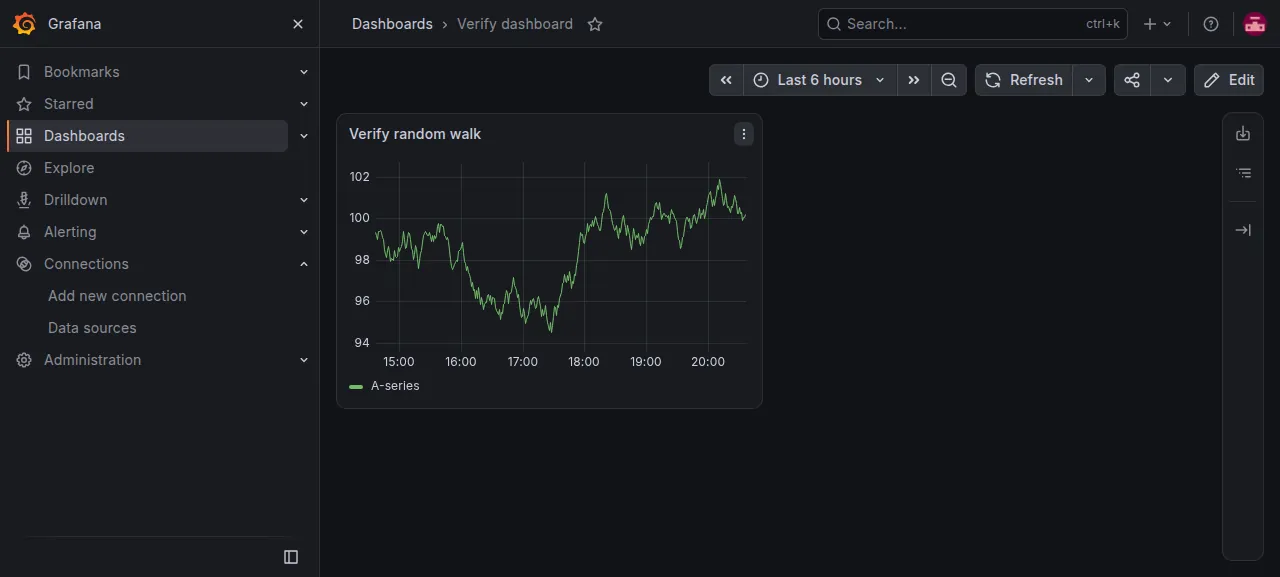Expand the Drilldown section chevron
Screen dimensions: 1280x577
tap(304, 200)
